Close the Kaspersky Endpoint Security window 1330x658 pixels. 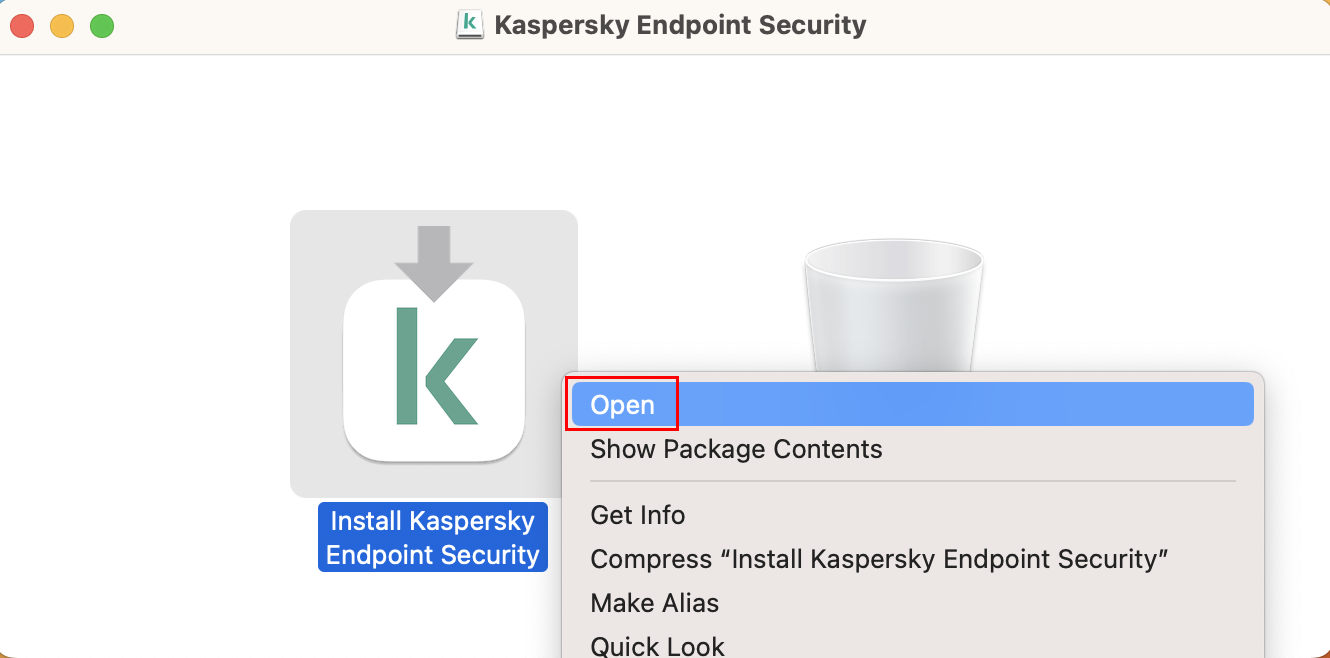22,26
